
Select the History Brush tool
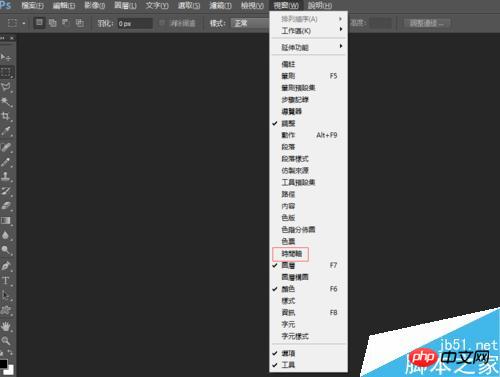click(x=6, y=191)
